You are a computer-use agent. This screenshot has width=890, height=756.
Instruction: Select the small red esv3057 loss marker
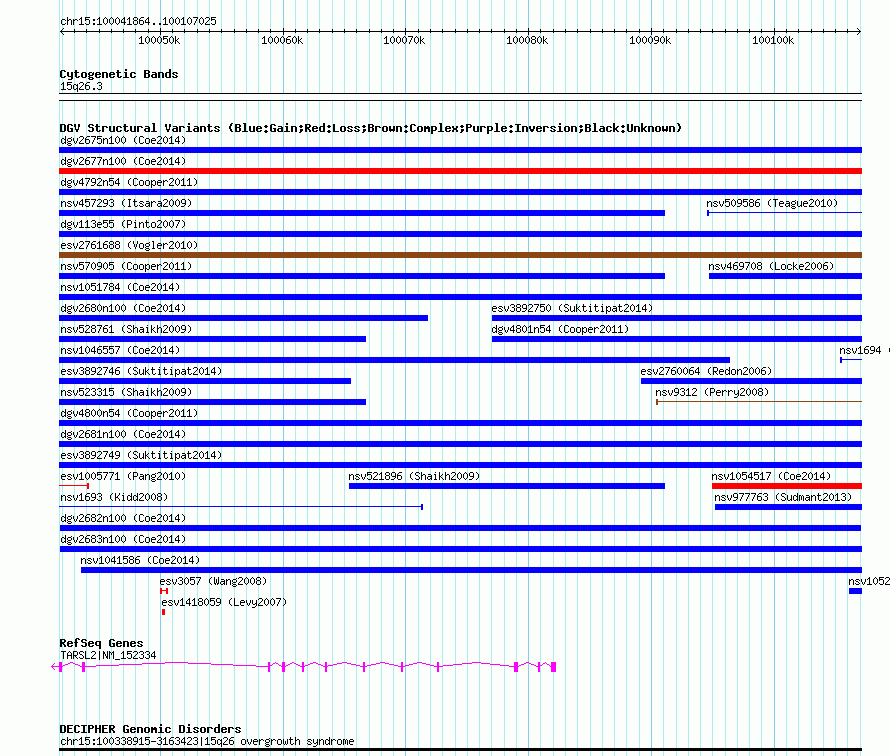click(x=164, y=591)
